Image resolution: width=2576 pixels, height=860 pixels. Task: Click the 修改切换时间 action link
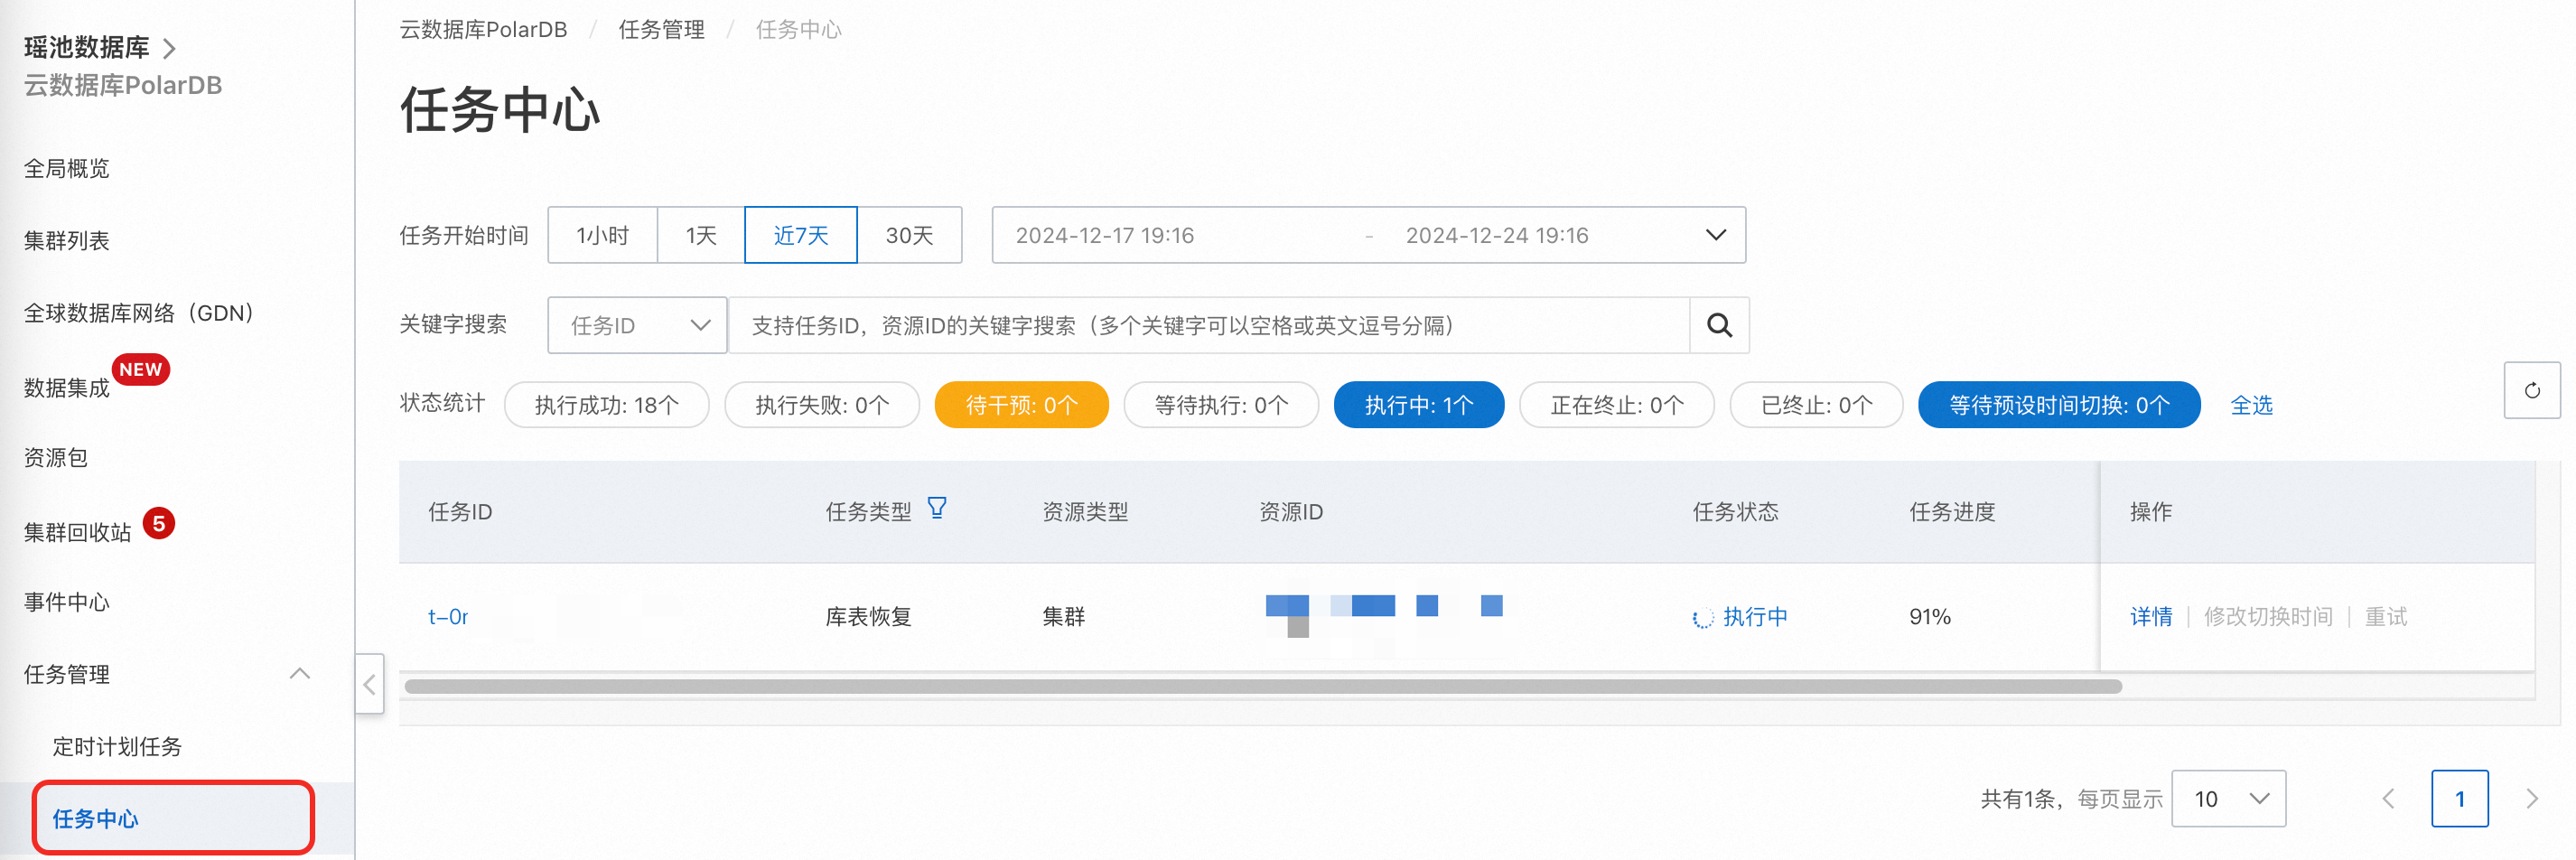coord(2268,616)
